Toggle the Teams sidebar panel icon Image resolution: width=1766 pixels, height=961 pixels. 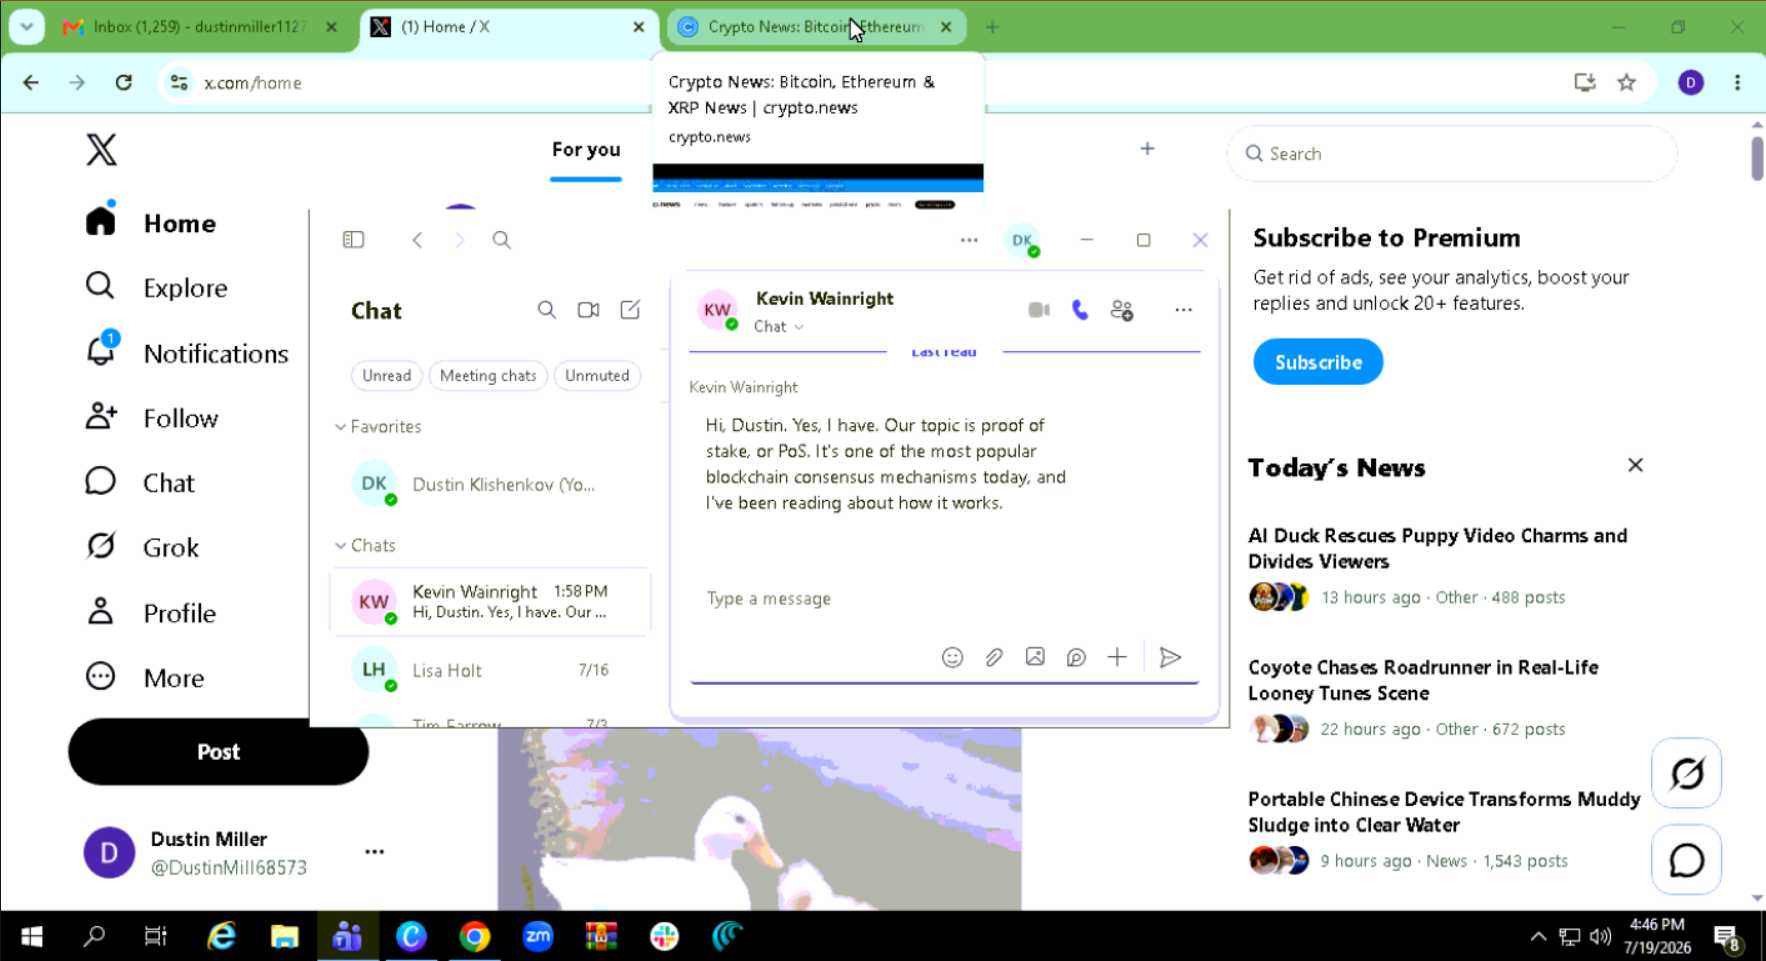point(353,240)
